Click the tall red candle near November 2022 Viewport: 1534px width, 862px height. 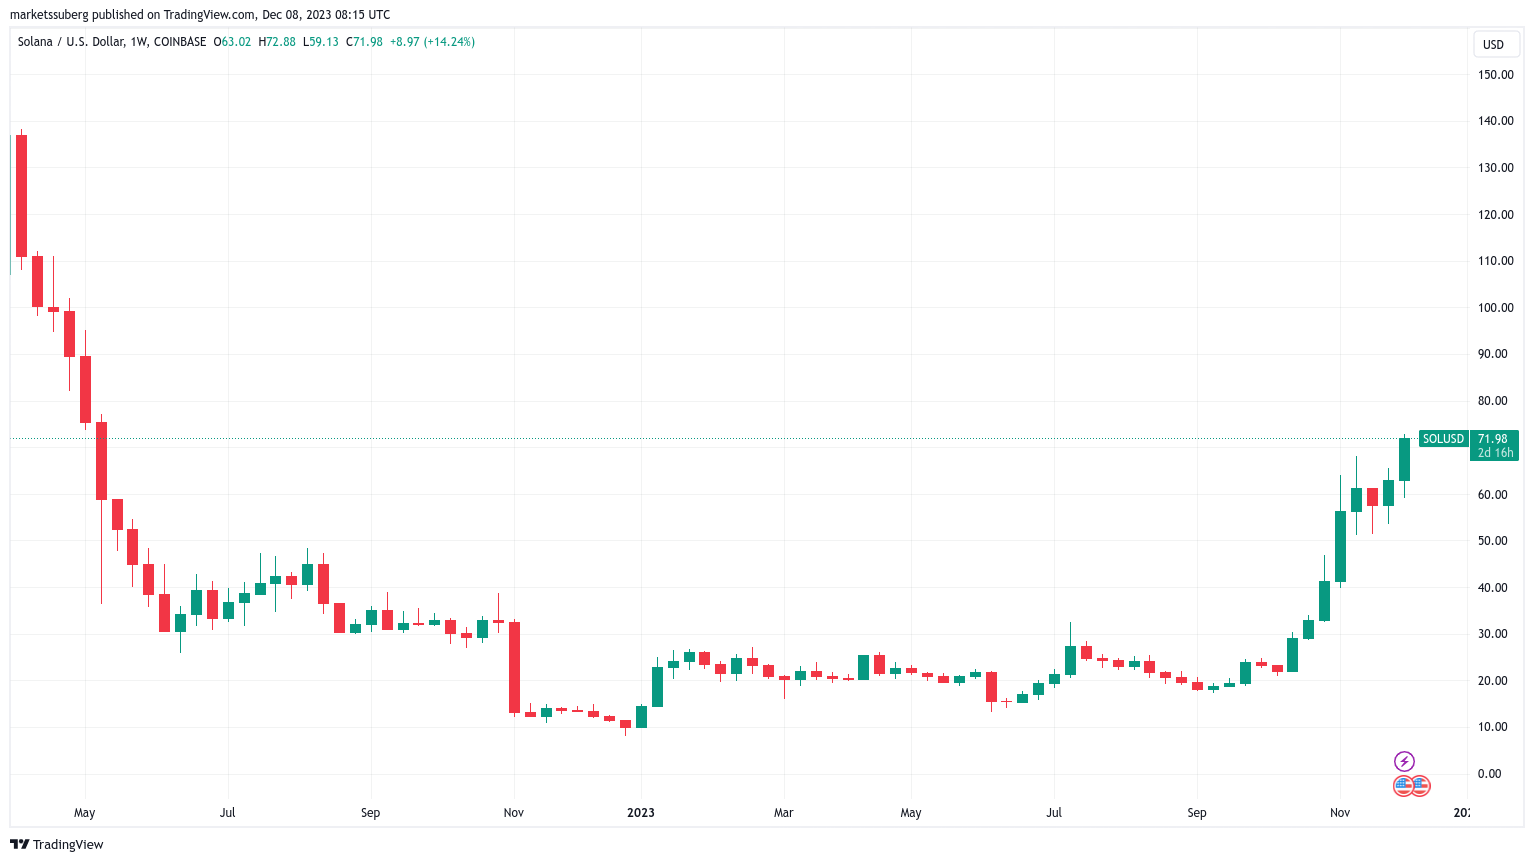coord(514,667)
